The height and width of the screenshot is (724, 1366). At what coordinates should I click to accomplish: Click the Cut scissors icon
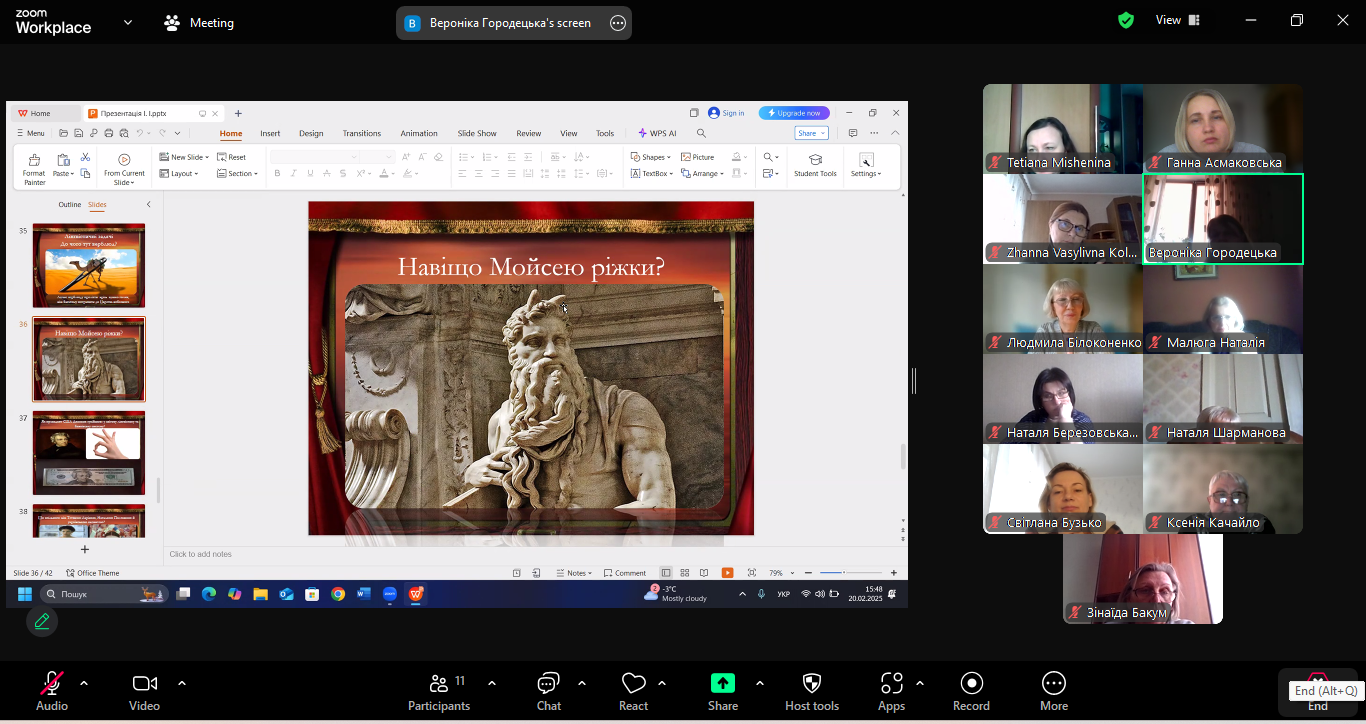pyautogui.click(x=85, y=157)
